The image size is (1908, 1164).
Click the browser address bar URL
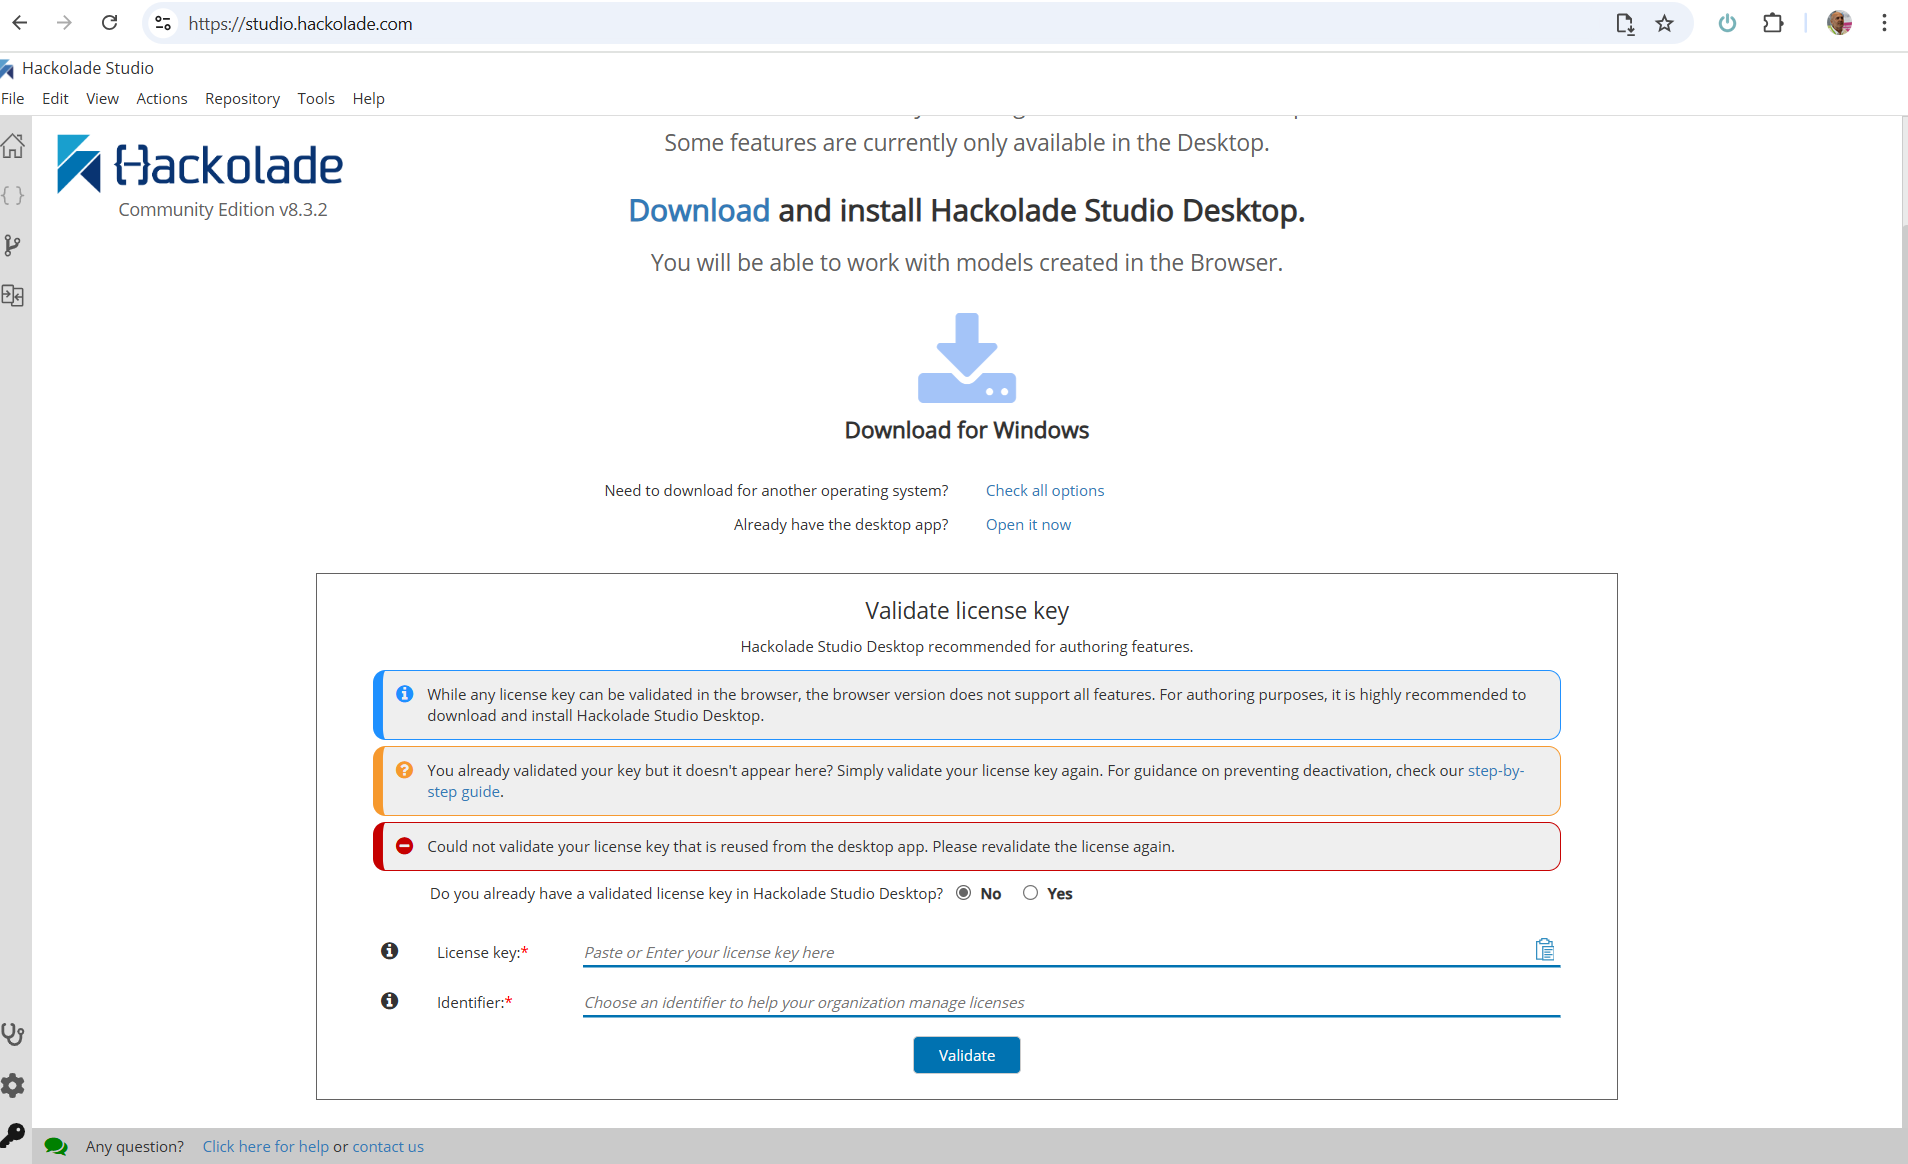300,23
